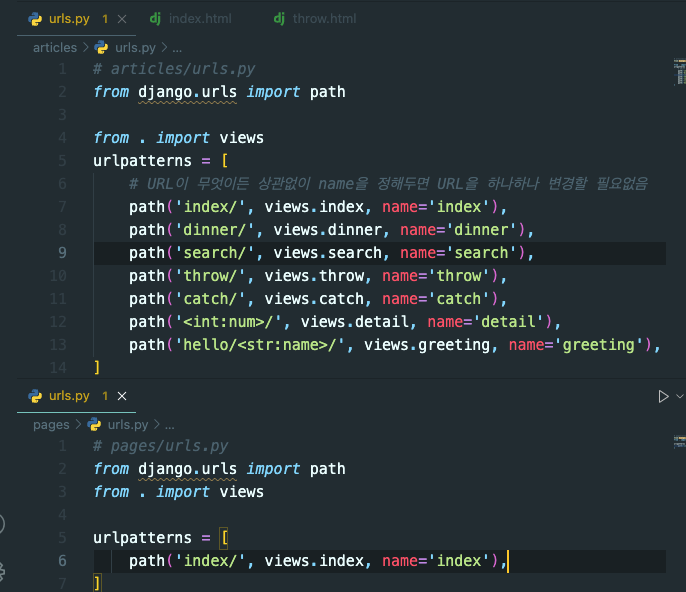Click the '# articles/urls.py' comment line
Screen dimensions: 686x592
coord(174,69)
